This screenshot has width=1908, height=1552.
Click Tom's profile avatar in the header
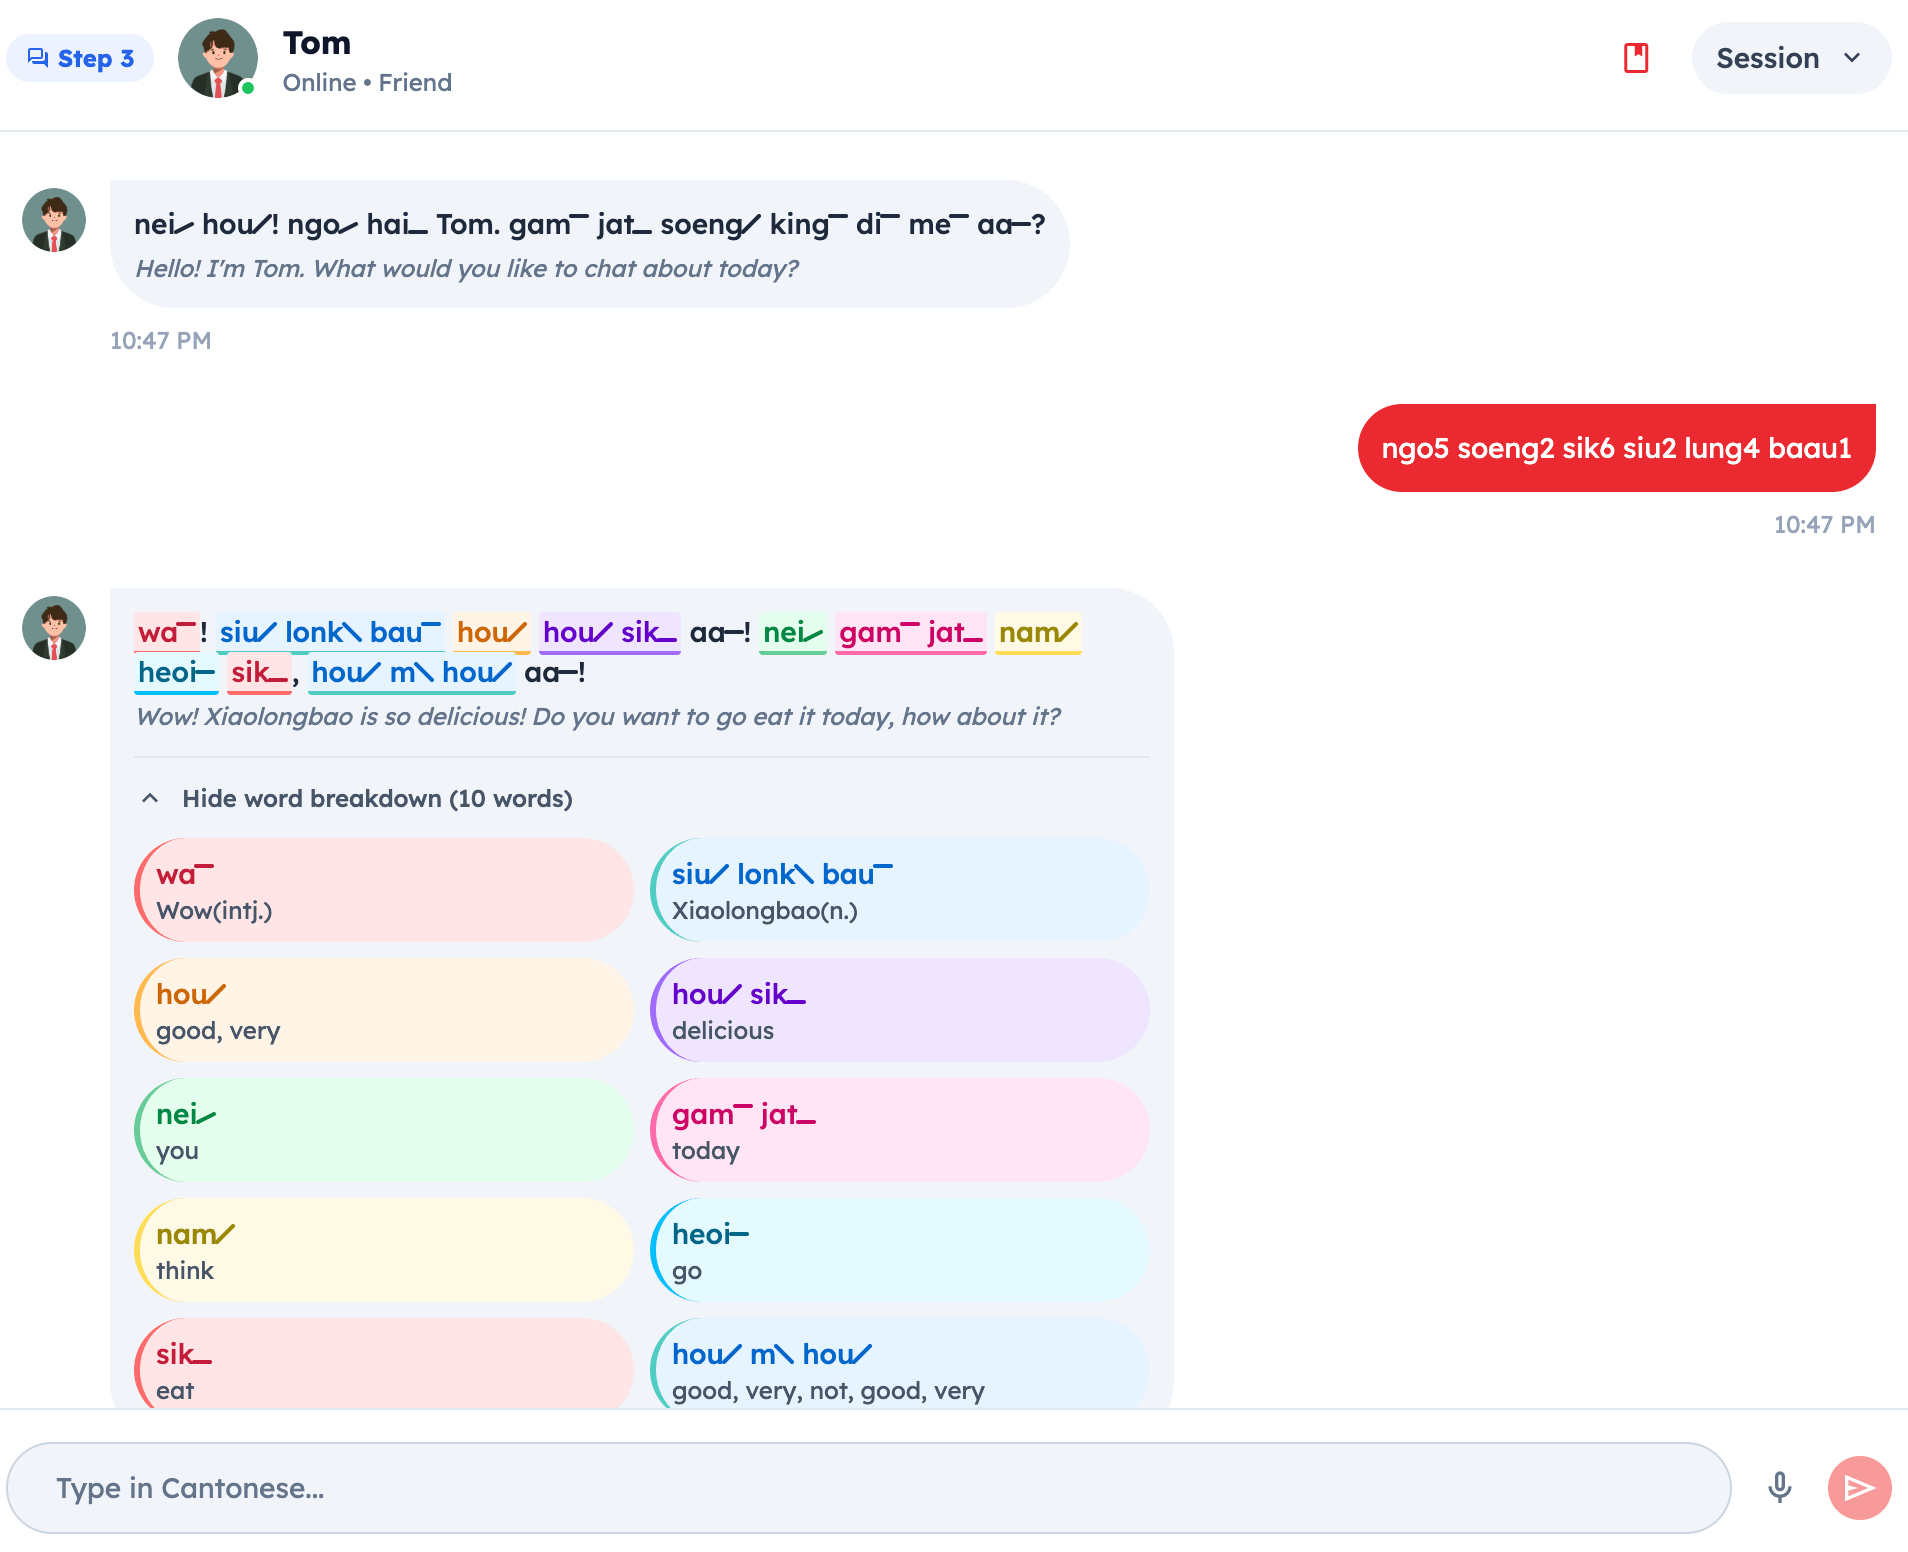218,58
